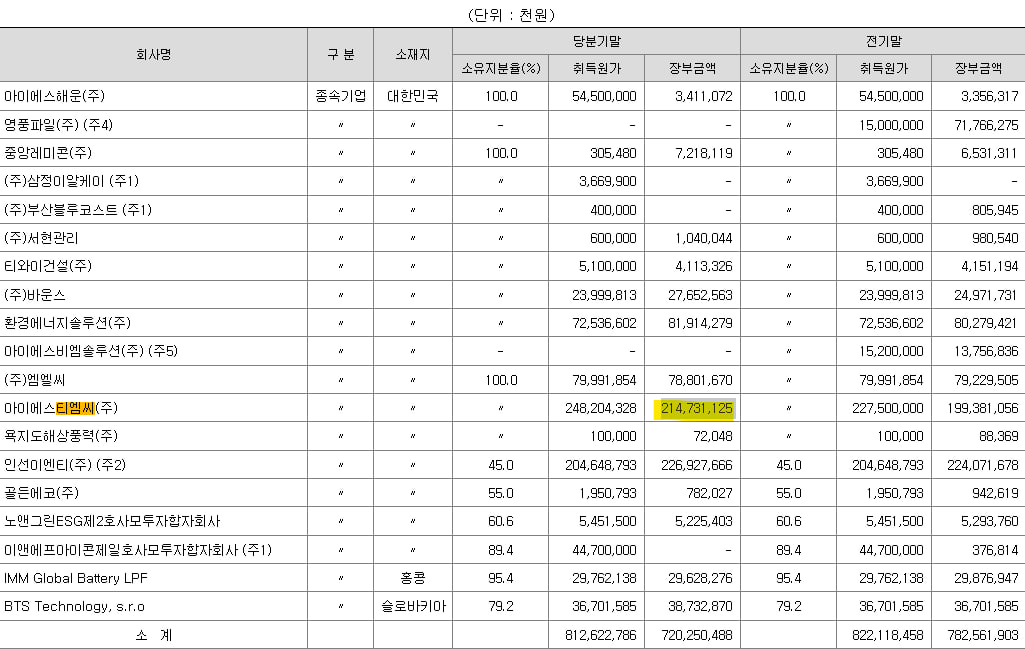This screenshot has height=649, width=1025.
Task: Click the unit label (단위 : 천원)
Action: [511, 14]
